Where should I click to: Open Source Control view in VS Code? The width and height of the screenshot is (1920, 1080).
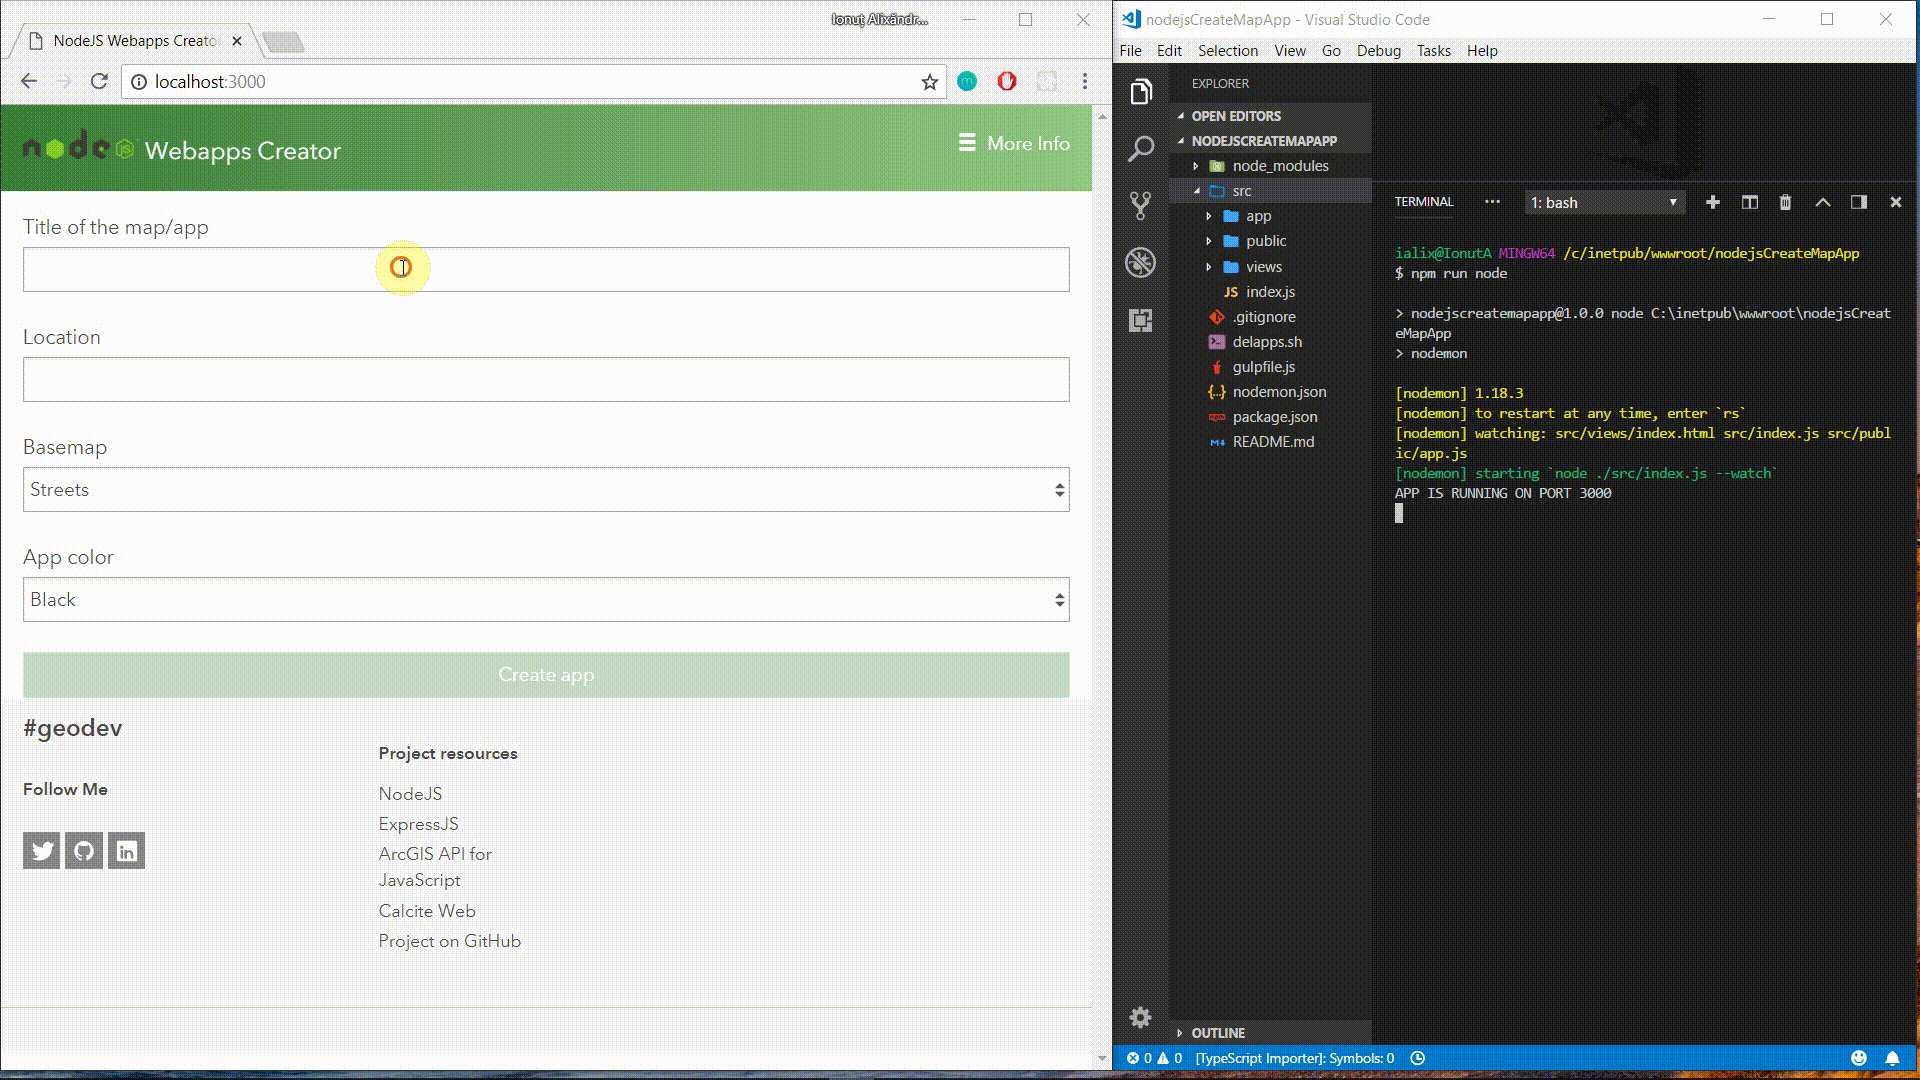tap(1141, 206)
